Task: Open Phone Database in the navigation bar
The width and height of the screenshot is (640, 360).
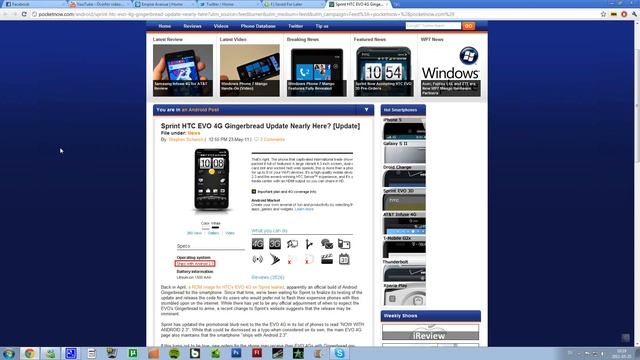Action: tap(258, 26)
